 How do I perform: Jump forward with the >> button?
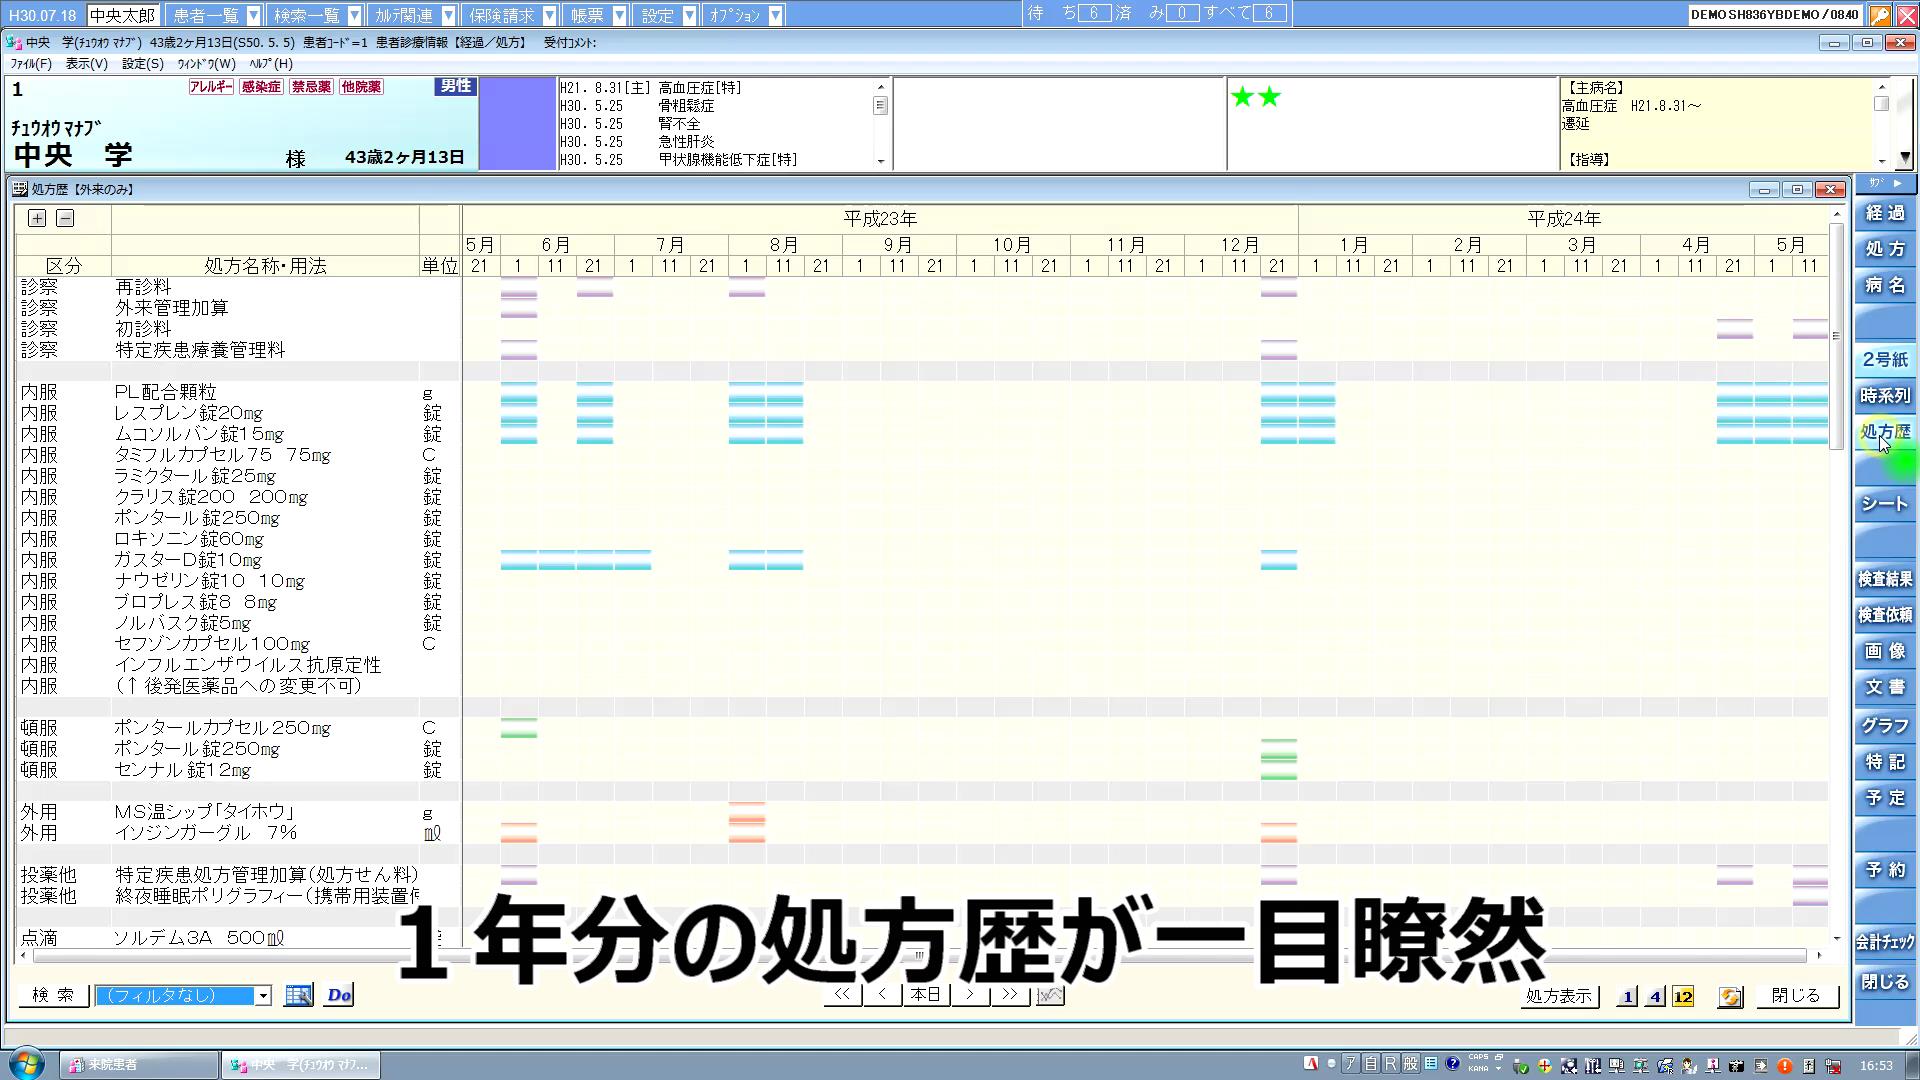tap(1010, 995)
